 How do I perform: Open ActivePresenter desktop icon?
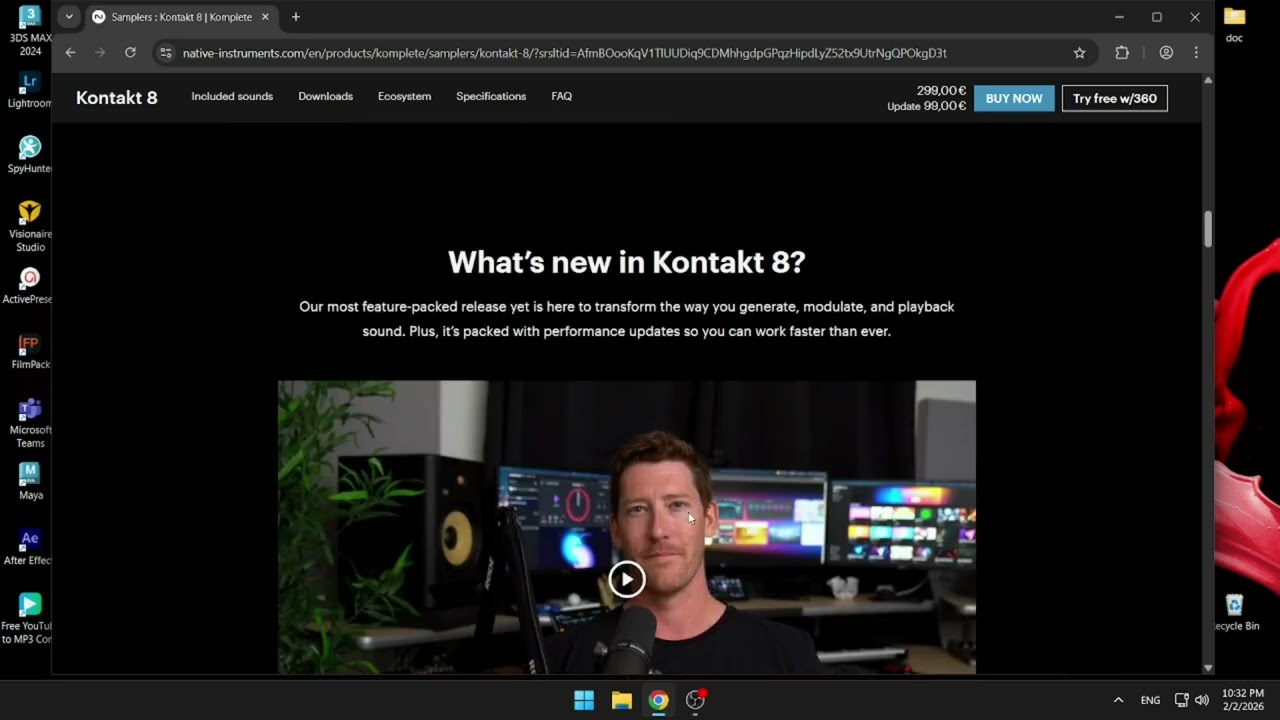pos(30,286)
